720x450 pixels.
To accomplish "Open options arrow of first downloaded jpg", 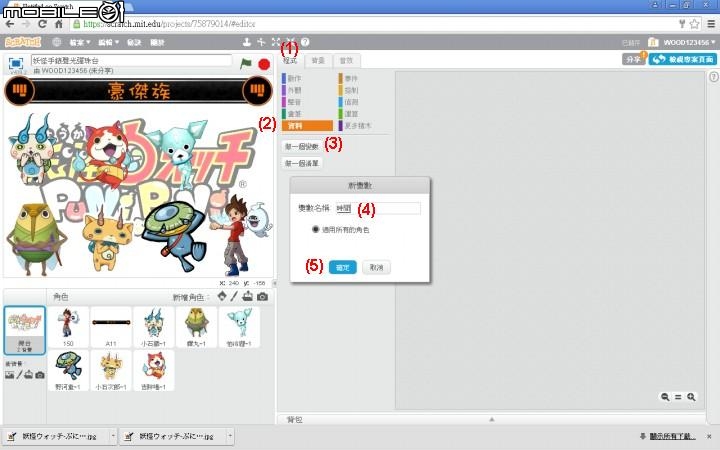I will [x=113, y=436].
